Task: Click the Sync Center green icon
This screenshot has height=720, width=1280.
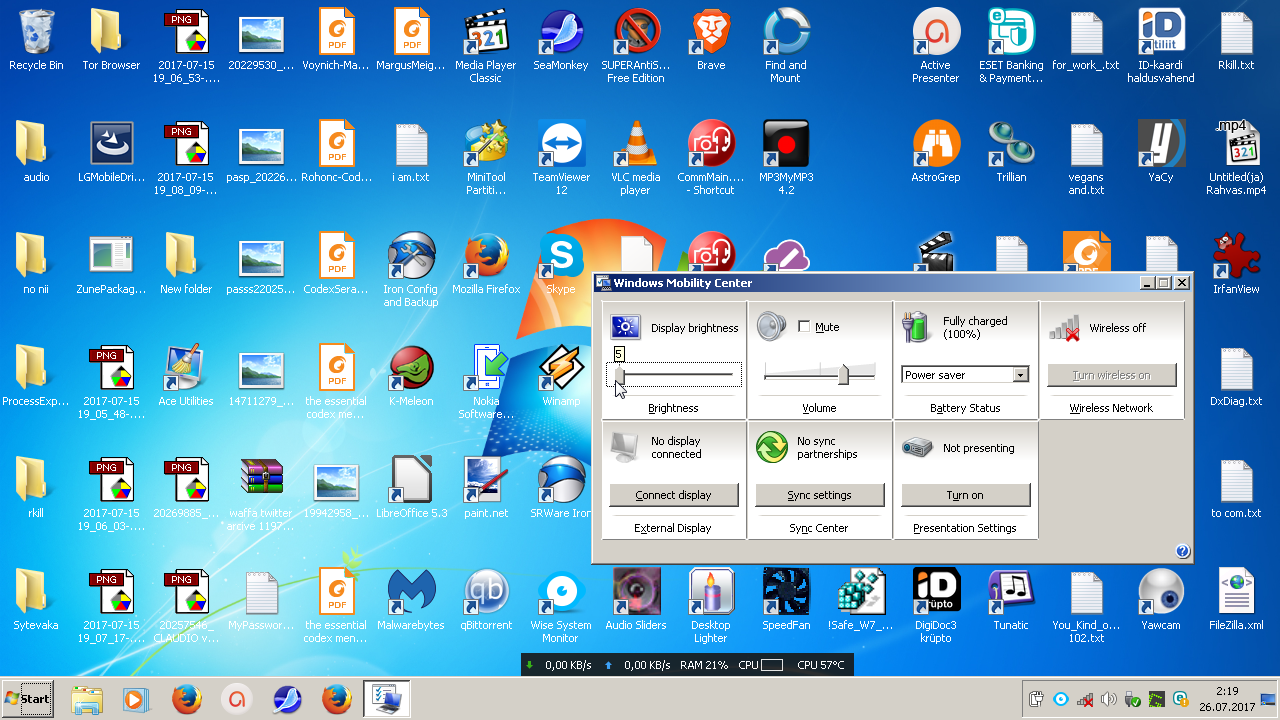Action: 771,447
